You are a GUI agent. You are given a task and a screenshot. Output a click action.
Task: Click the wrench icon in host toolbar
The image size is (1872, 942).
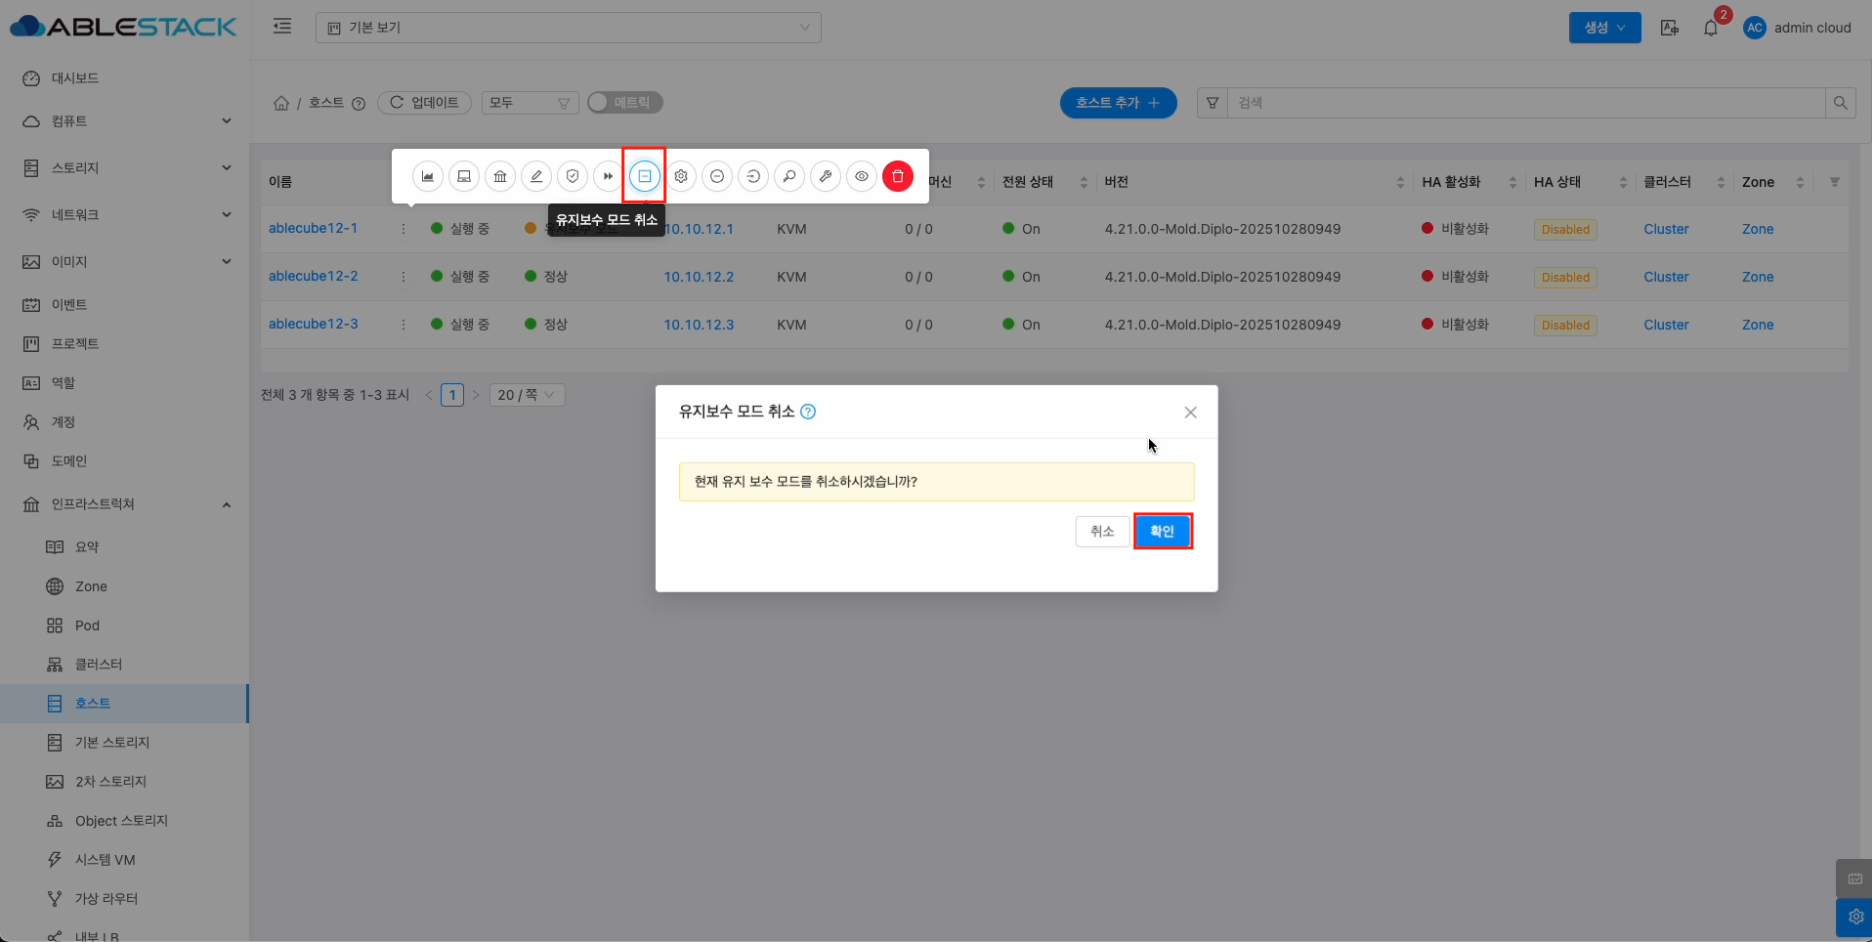pyautogui.click(x=825, y=176)
